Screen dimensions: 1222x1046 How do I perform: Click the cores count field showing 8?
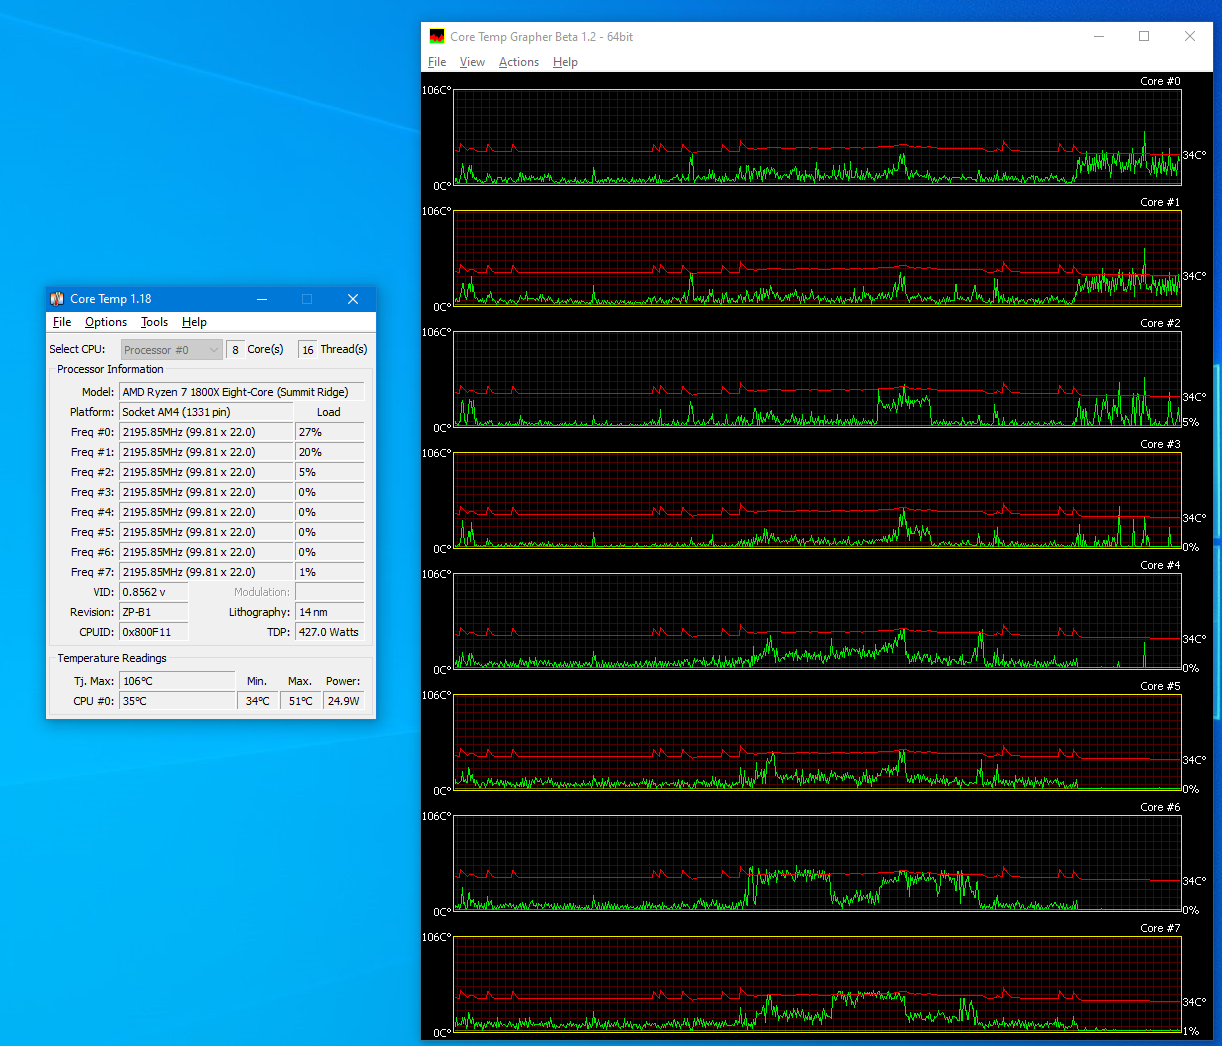tap(235, 350)
